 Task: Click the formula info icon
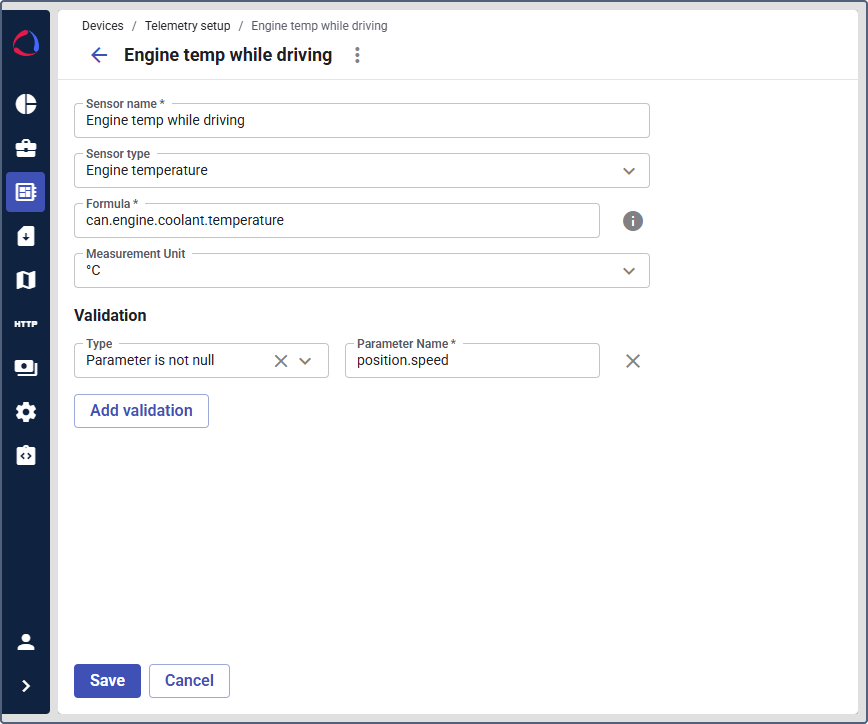pos(633,221)
